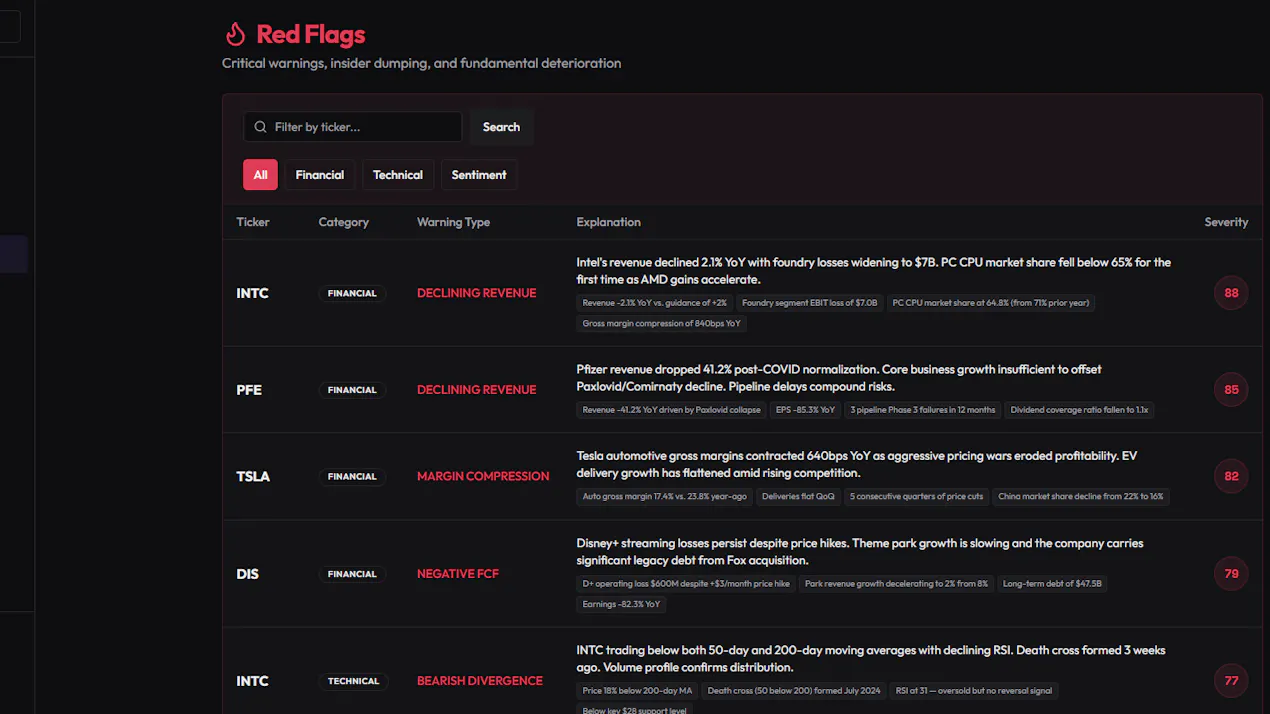Click 'Death cross (50 below 200)' tag

[x=794, y=690]
